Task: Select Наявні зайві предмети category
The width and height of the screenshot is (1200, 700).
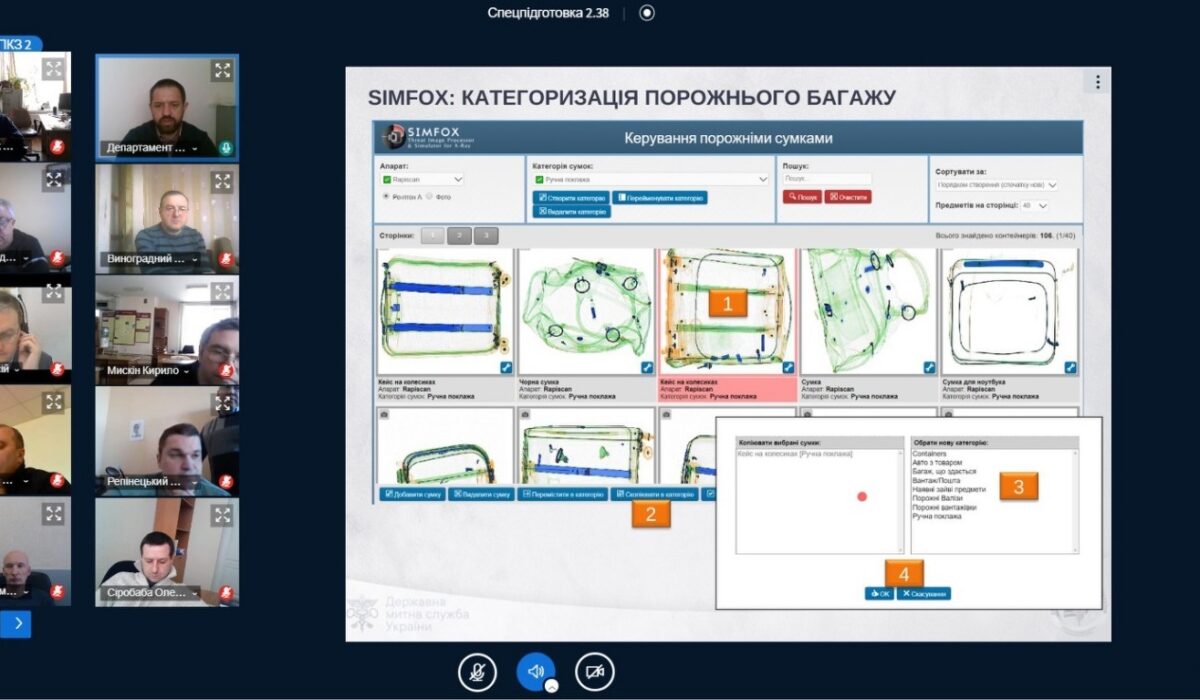Action: pos(948,489)
